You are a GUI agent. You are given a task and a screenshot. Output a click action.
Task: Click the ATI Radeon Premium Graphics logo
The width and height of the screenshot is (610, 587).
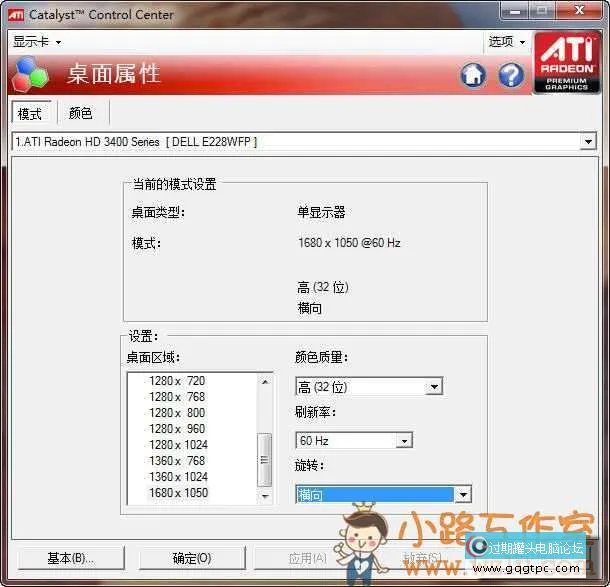point(566,63)
